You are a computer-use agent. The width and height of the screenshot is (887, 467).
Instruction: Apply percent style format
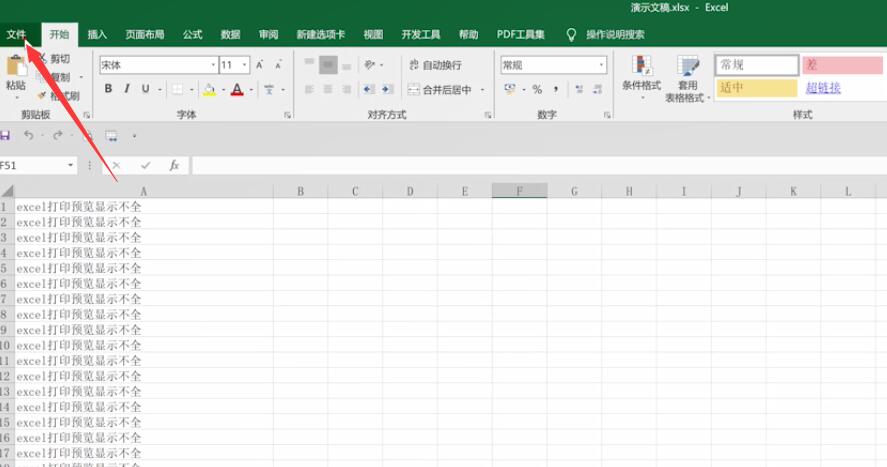(x=537, y=89)
